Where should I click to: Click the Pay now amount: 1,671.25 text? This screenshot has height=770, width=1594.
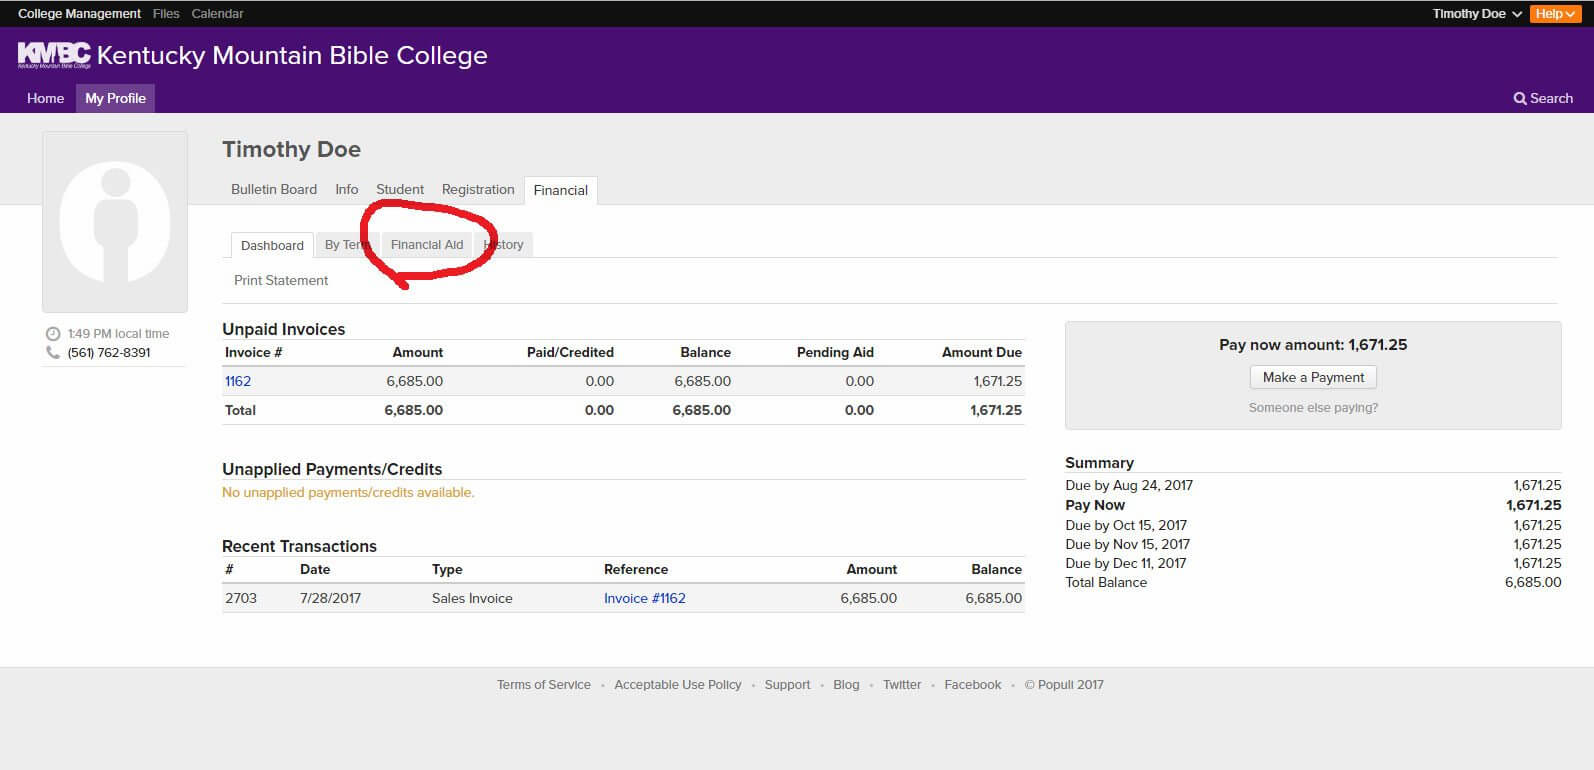coord(1313,345)
